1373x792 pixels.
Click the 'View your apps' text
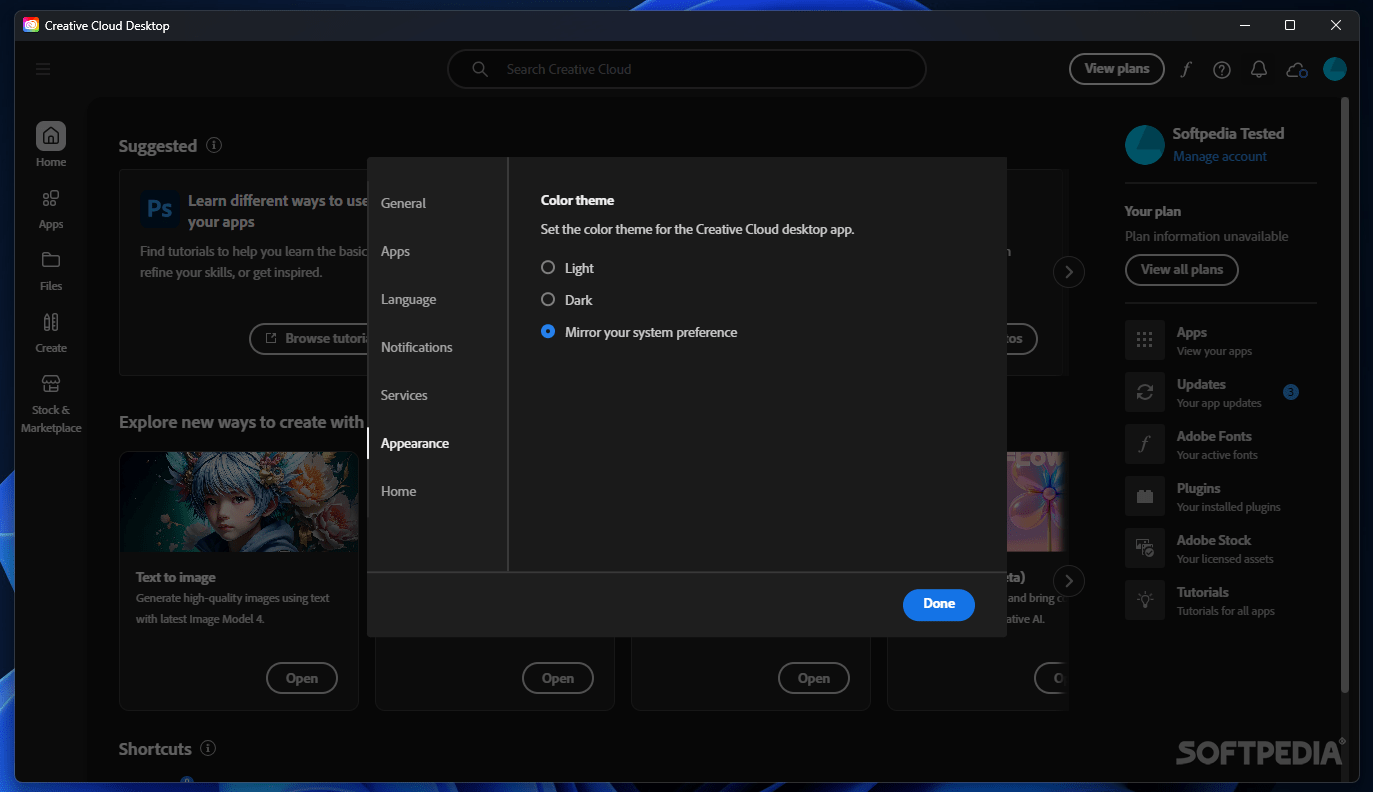1214,351
